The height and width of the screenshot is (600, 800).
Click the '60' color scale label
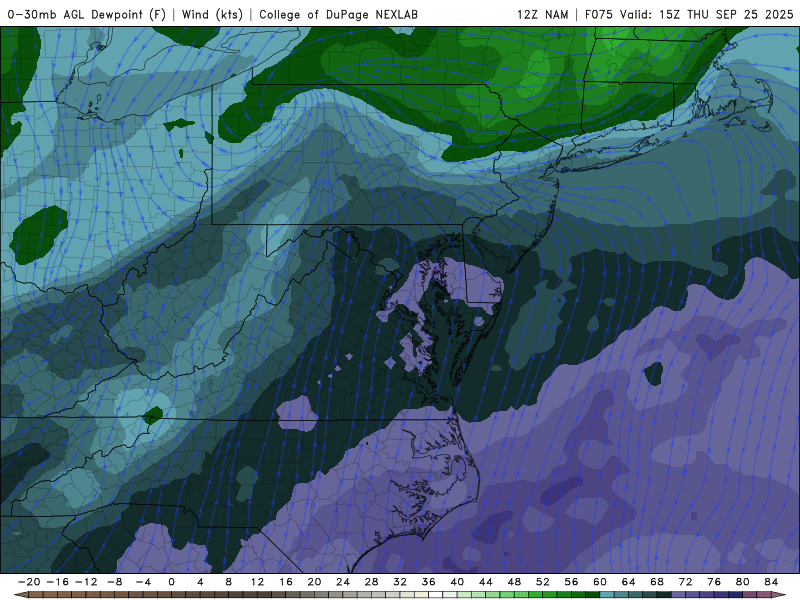600,582
